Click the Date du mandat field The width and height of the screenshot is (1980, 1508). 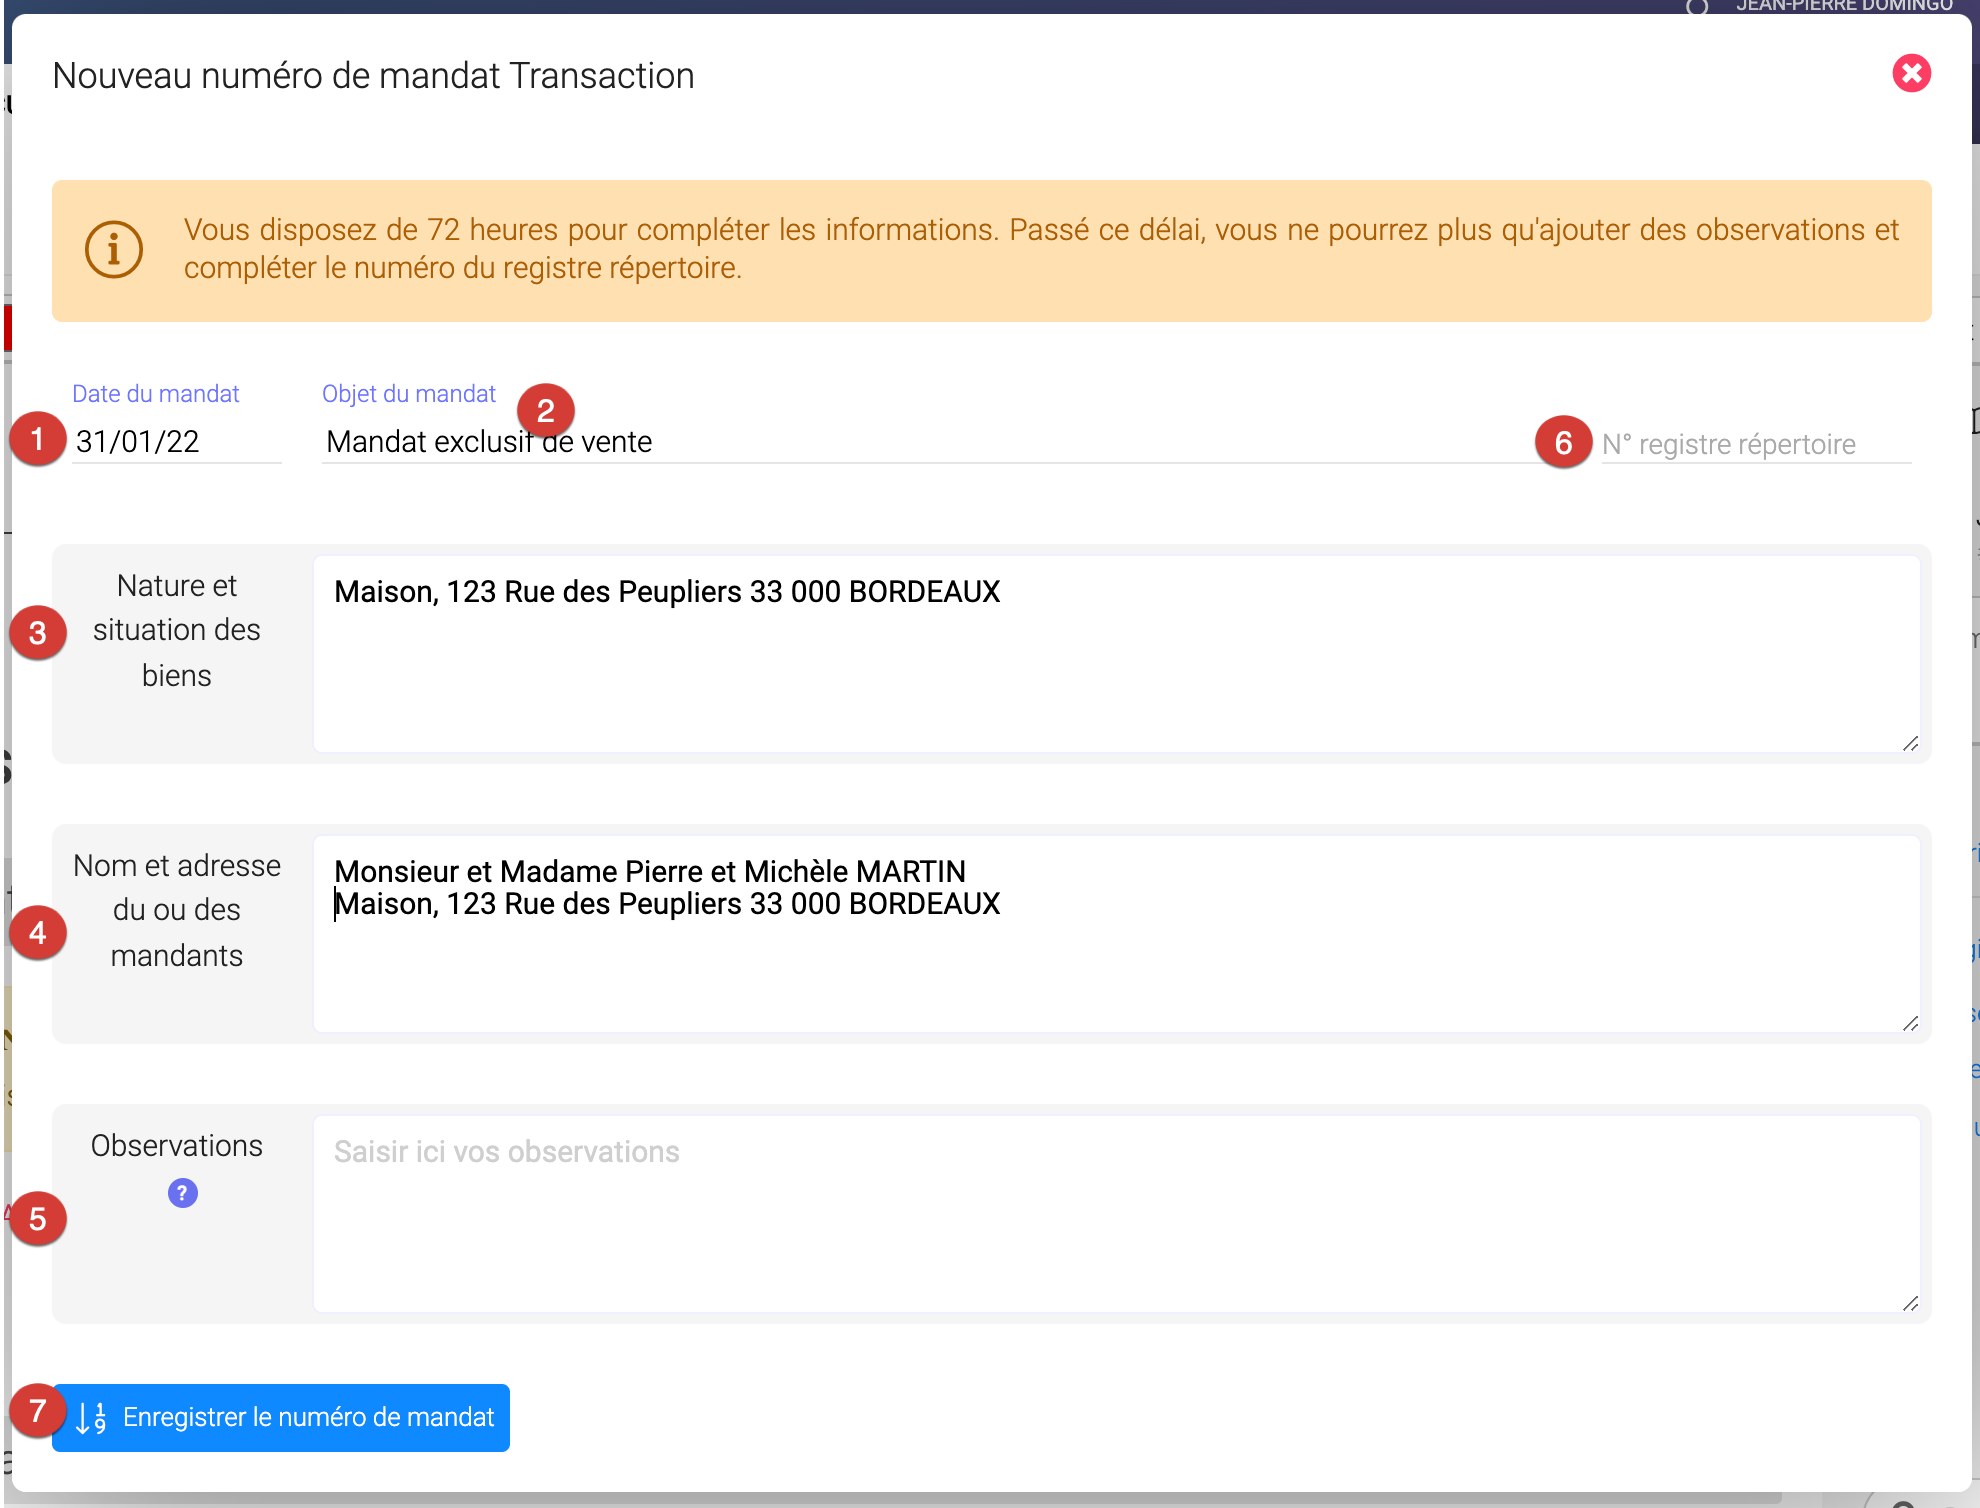point(175,442)
